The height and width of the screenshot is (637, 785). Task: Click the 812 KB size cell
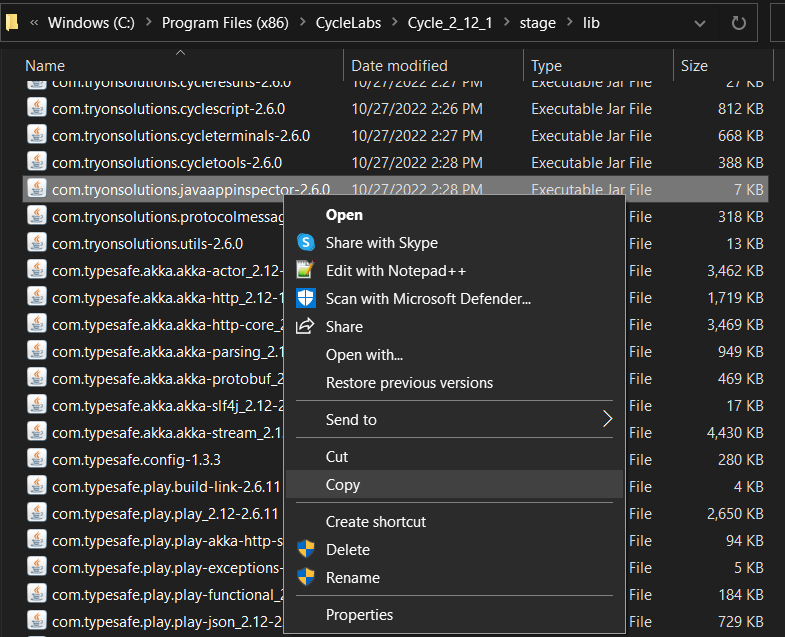[x=740, y=109]
